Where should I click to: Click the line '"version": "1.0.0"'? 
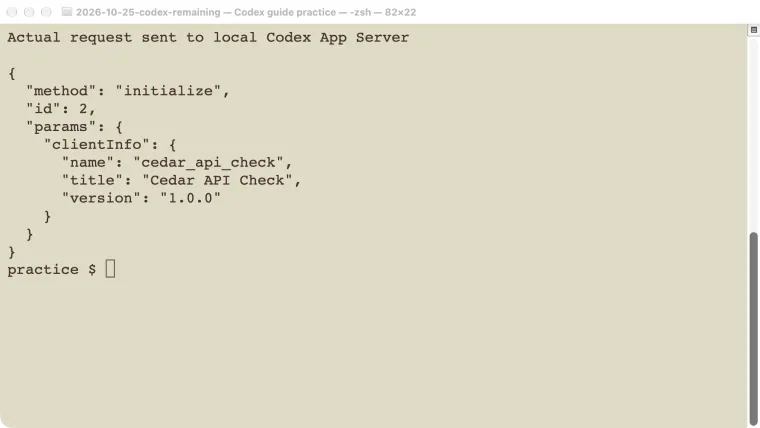coord(141,198)
